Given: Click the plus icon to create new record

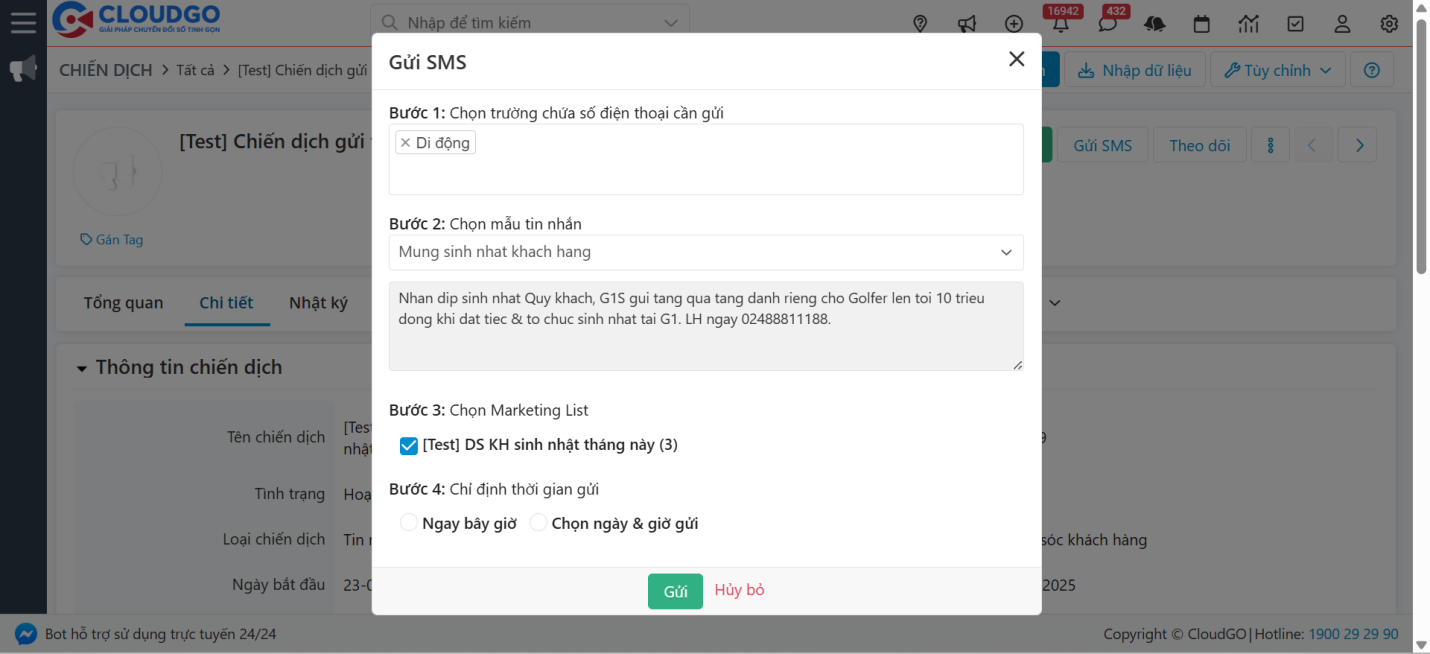Looking at the screenshot, I should click(x=1013, y=22).
